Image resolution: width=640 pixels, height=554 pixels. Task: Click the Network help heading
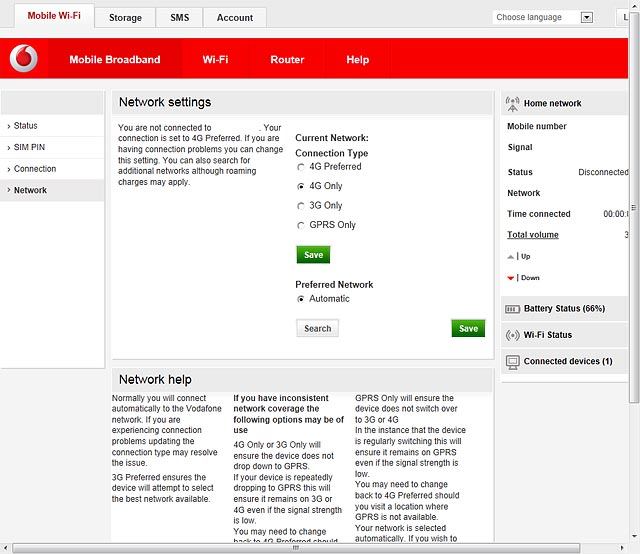pos(155,380)
